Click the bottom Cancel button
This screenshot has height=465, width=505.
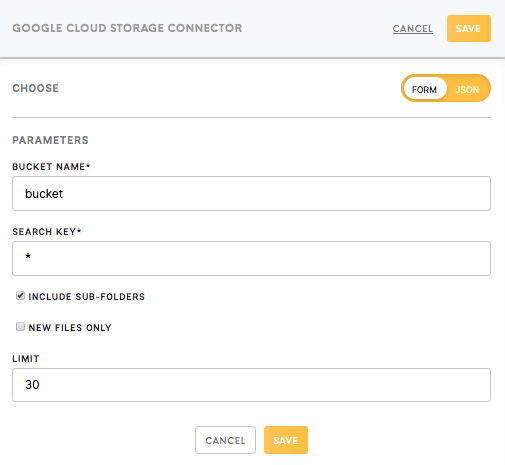pyautogui.click(x=225, y=440)
